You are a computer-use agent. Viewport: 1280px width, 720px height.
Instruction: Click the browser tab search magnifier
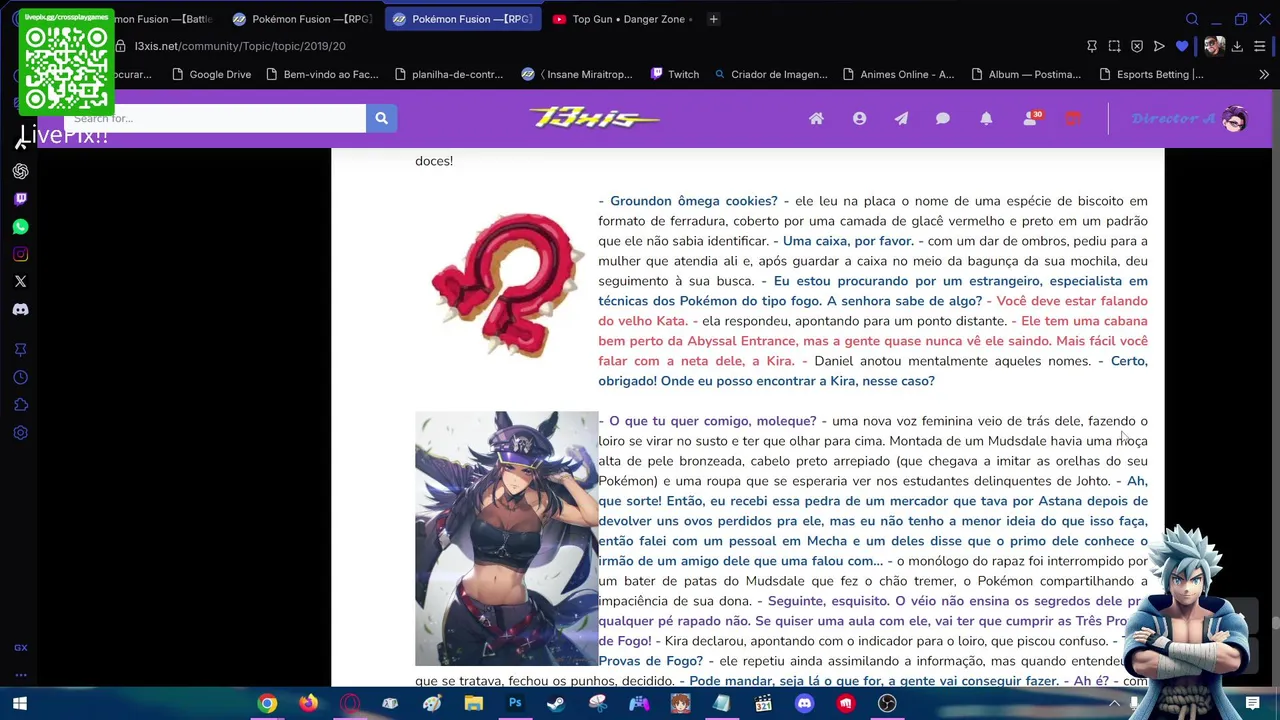coord(1192,19)
